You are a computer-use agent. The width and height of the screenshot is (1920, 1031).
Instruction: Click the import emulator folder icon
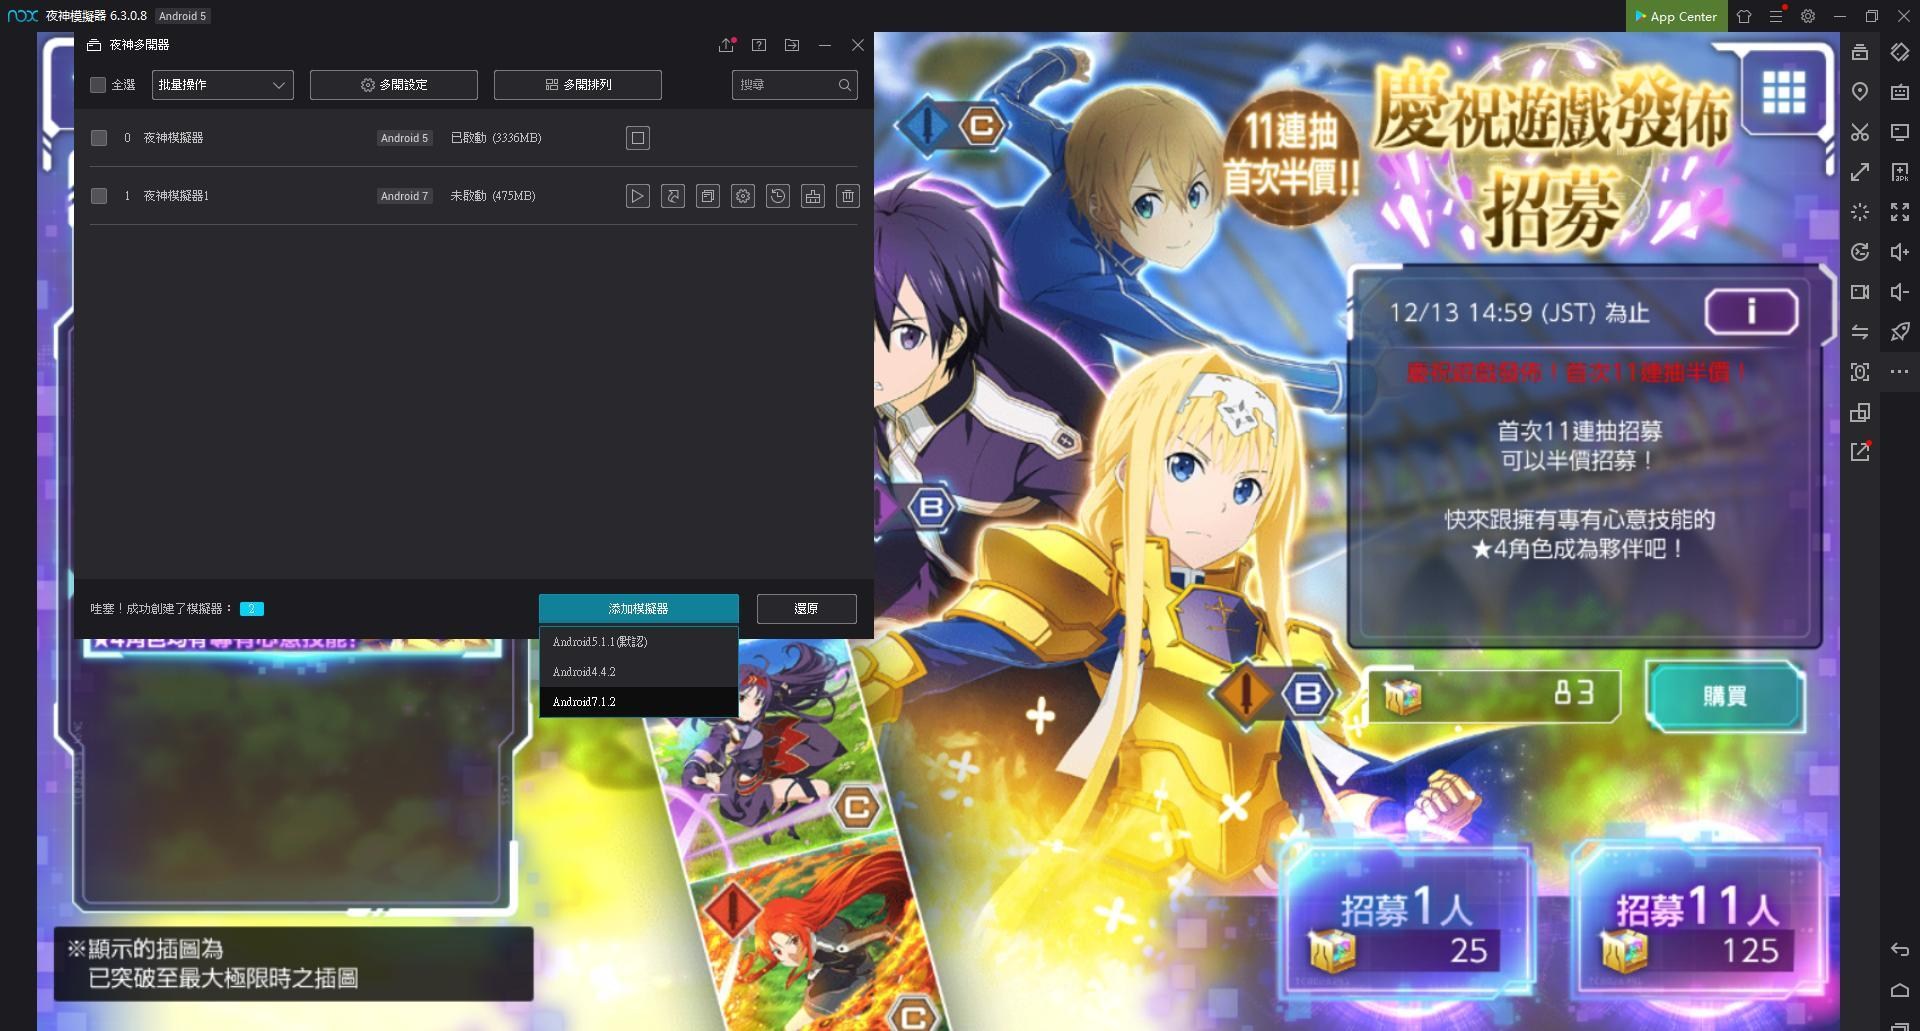tap(792, 45)
